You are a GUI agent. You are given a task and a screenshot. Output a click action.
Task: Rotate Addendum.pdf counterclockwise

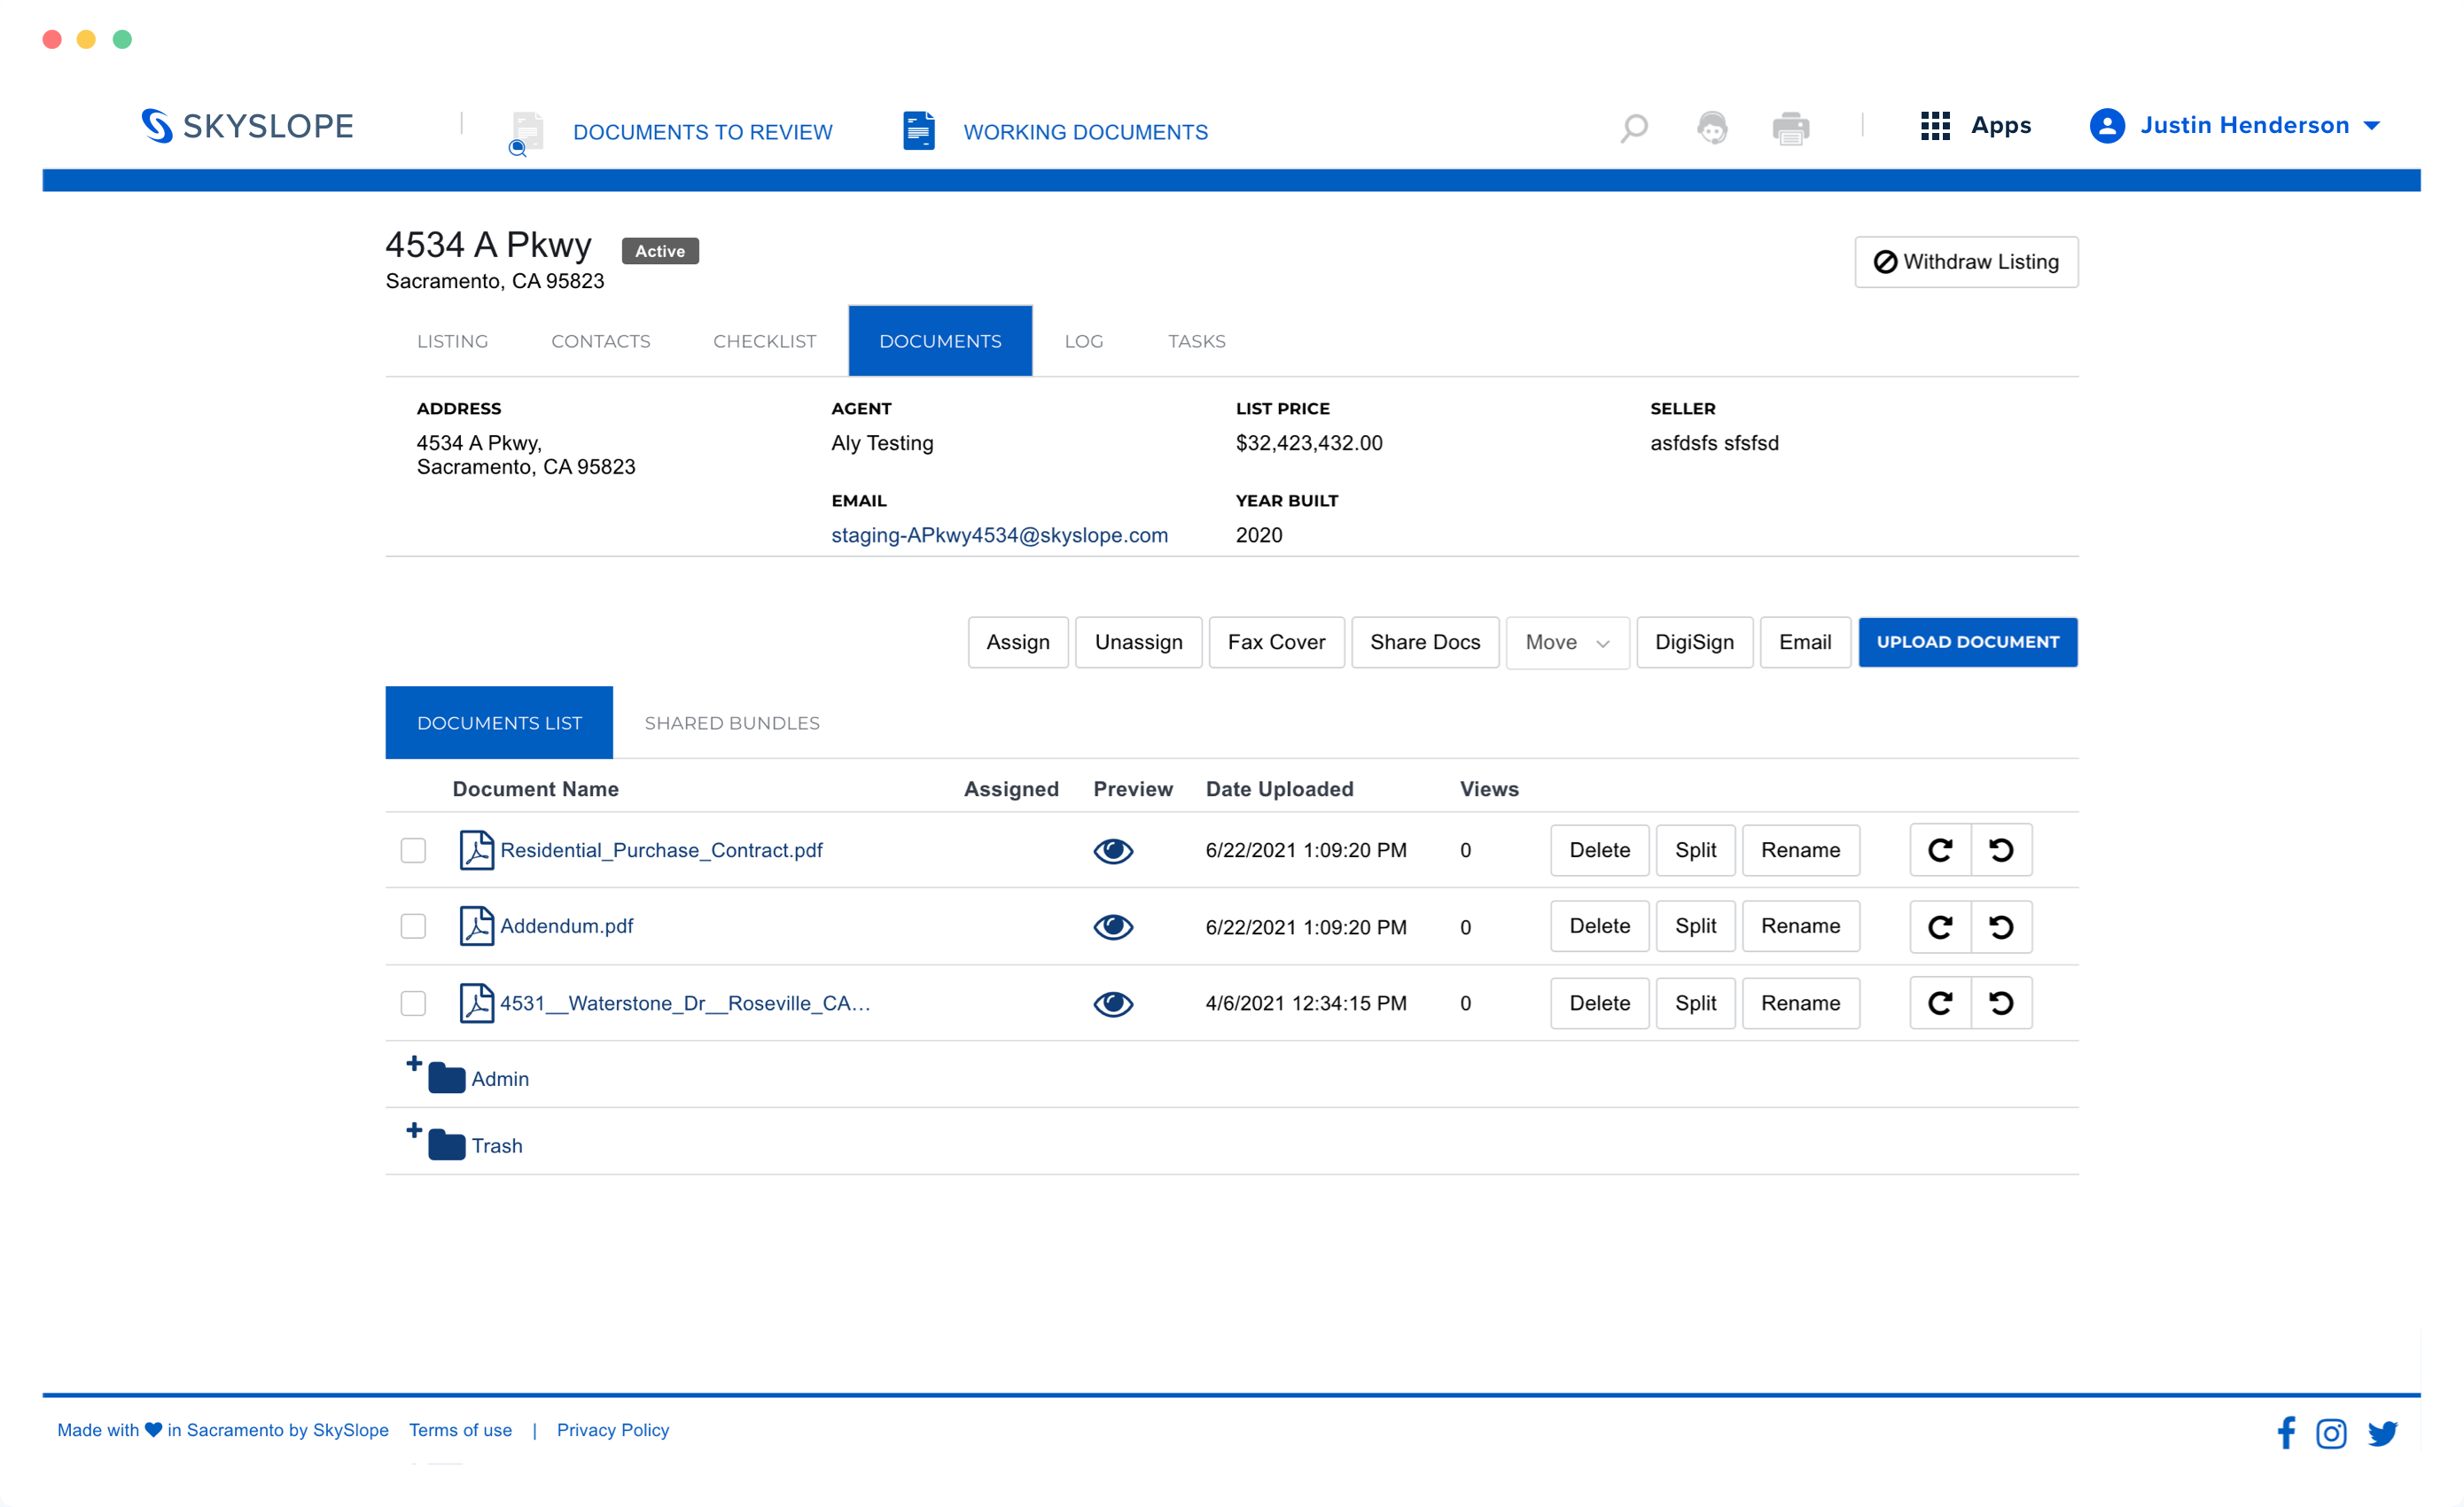tap(2001, 927)
